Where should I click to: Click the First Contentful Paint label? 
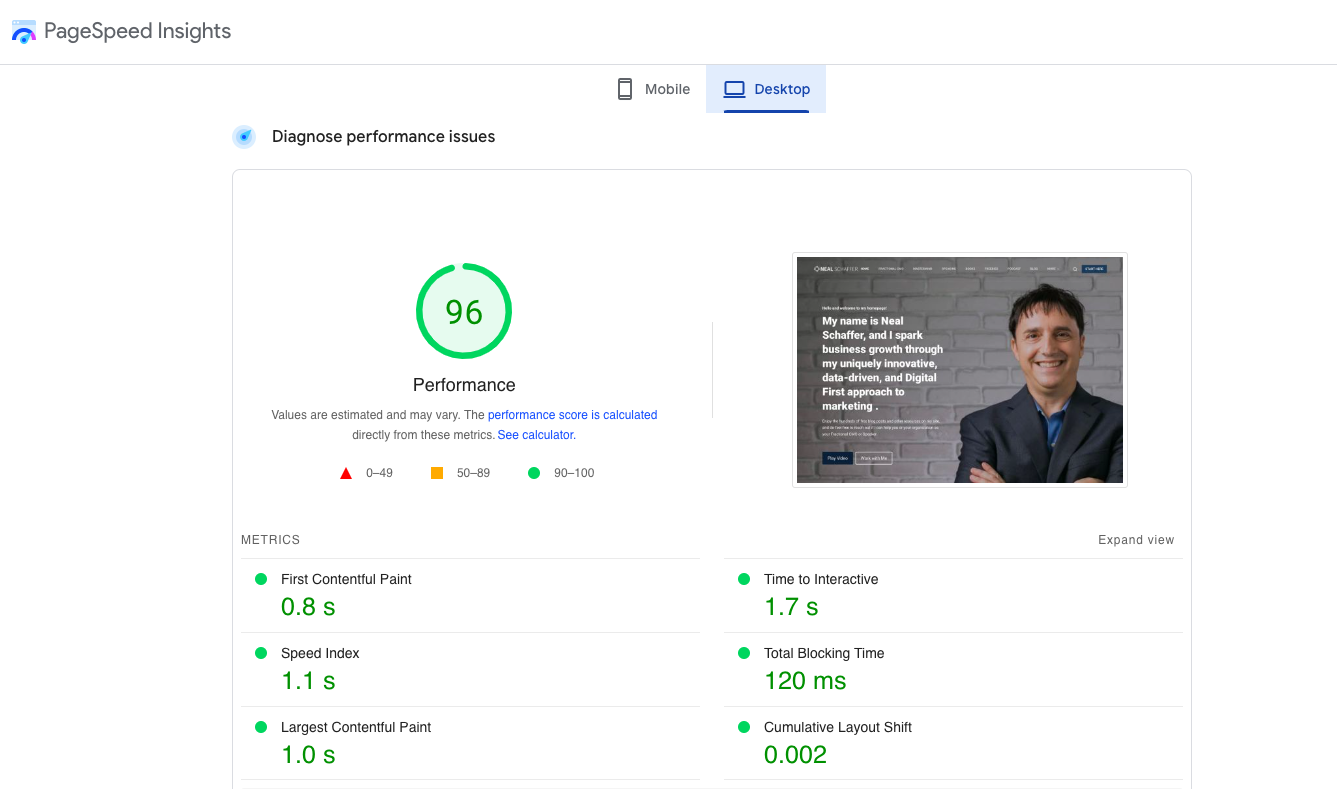[346, 579]
